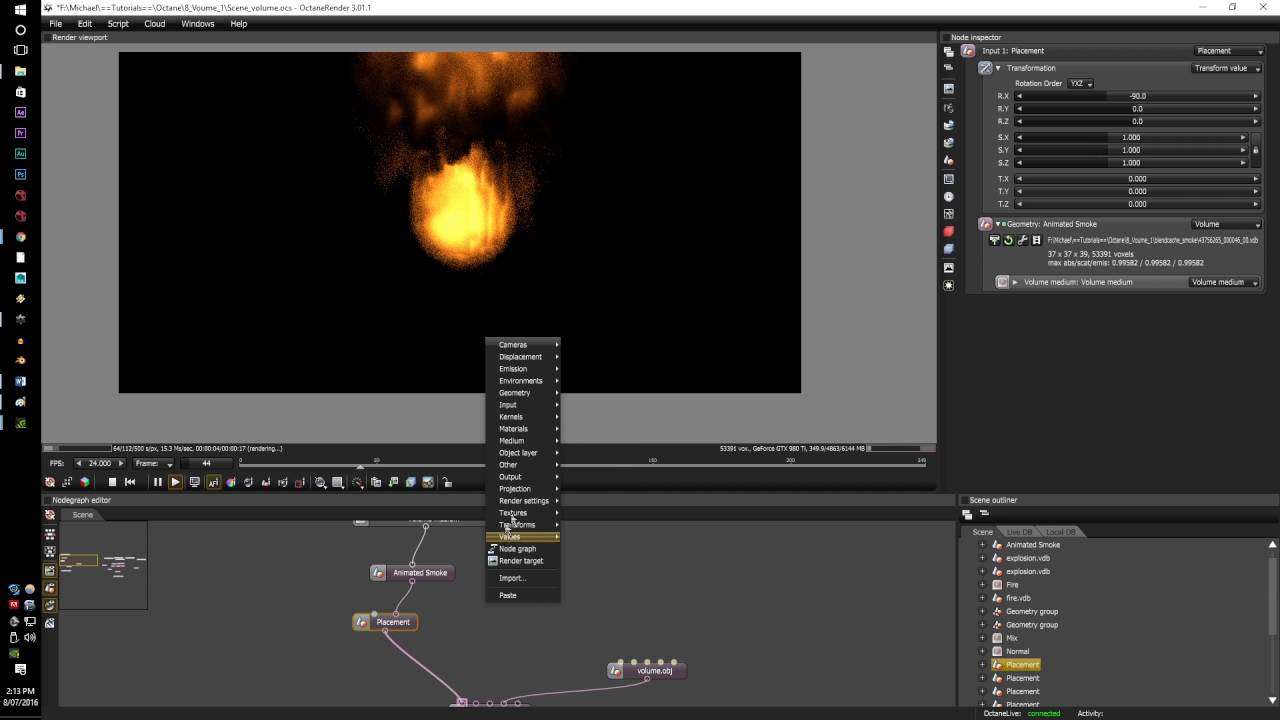
Task: Click the blue cube icon in inspector sidebar
Action: point(949,250)
